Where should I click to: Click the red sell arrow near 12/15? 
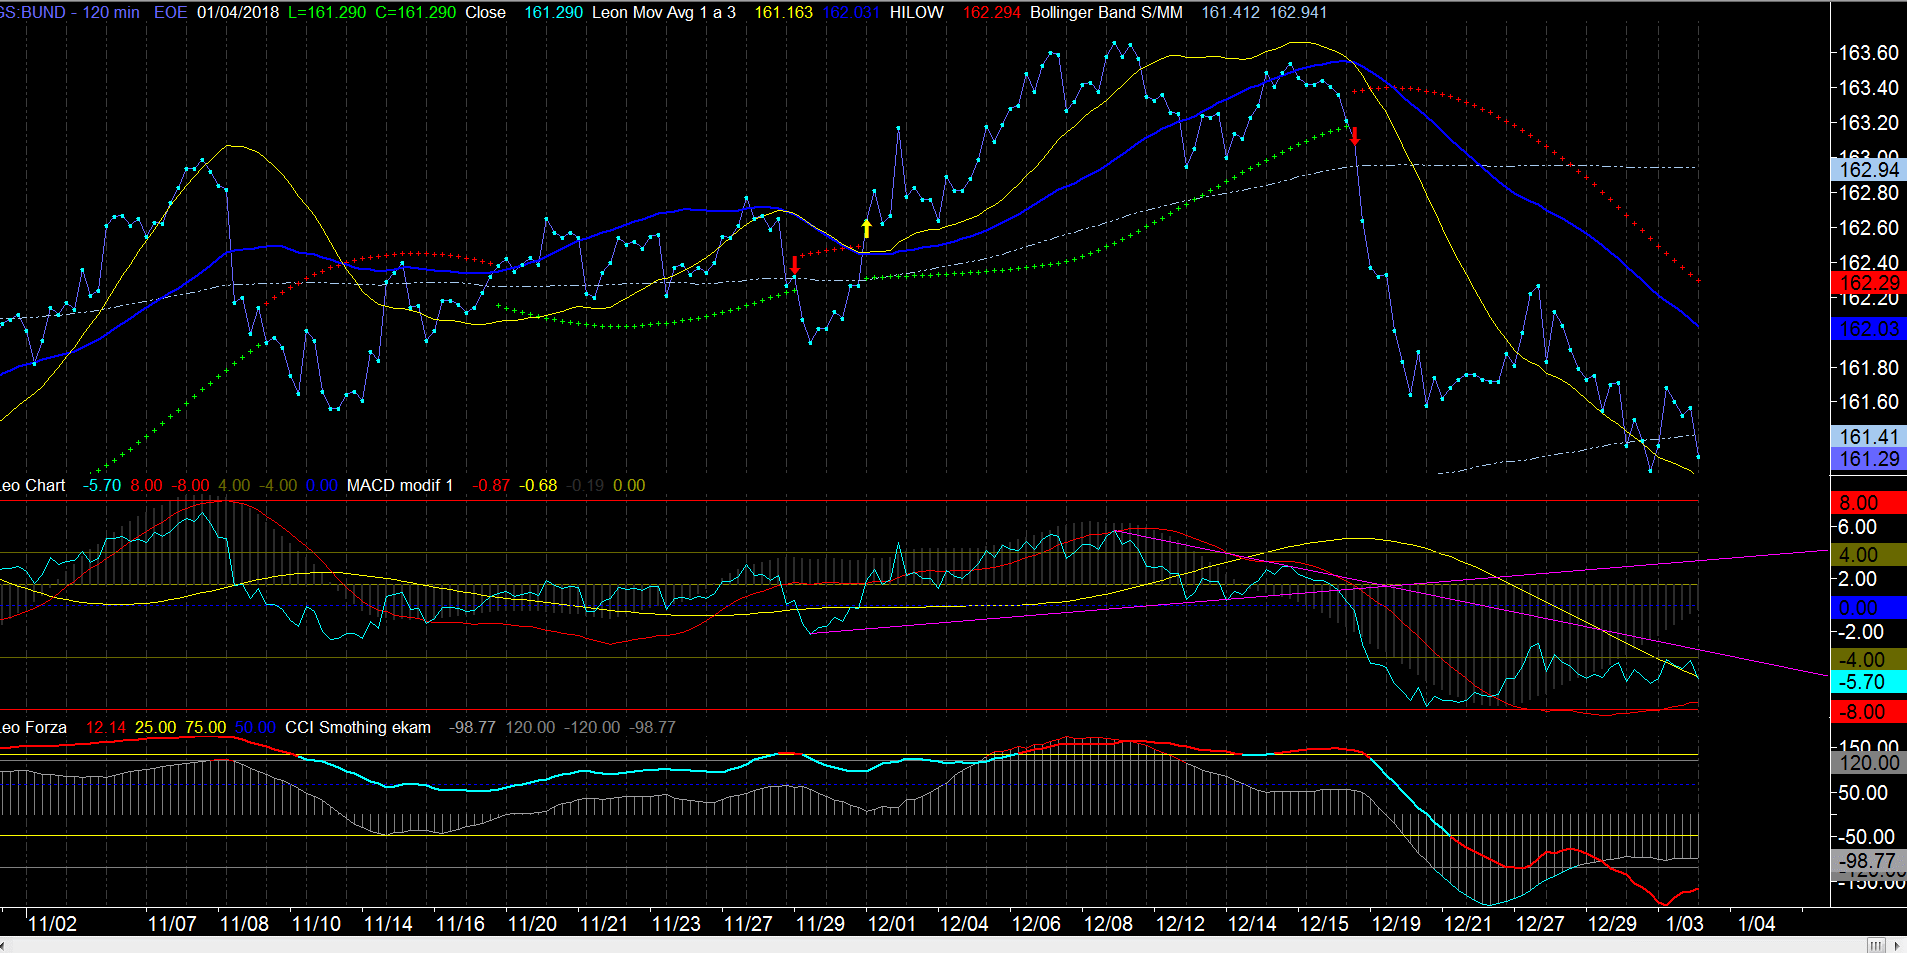point(1355,136)
